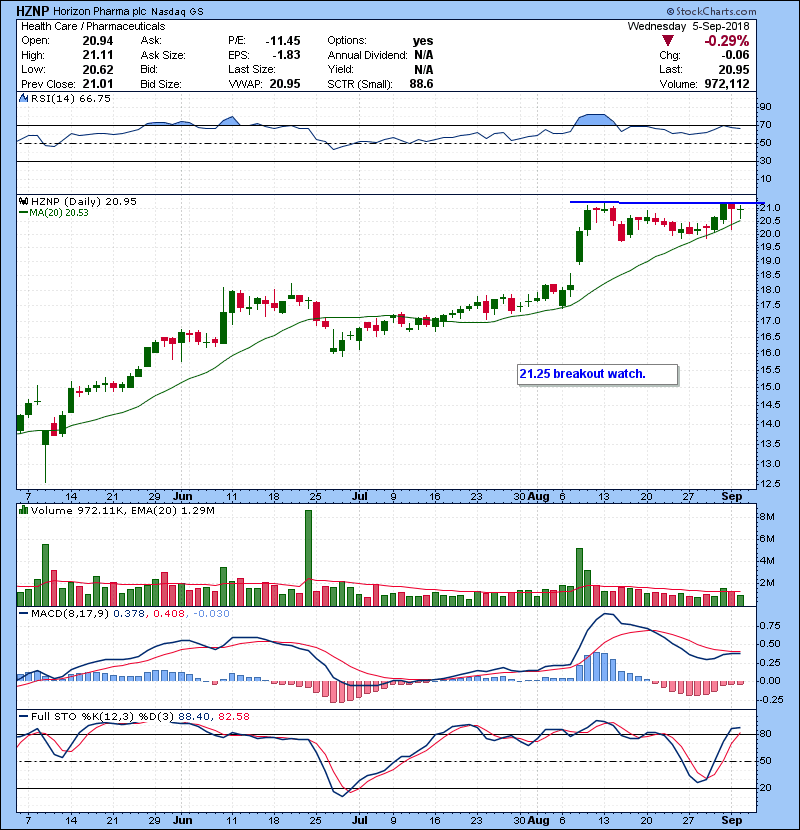The width and height of the screenshot is (800, 830).
Task: Click the High value 21.11
Action: point(98,55)
